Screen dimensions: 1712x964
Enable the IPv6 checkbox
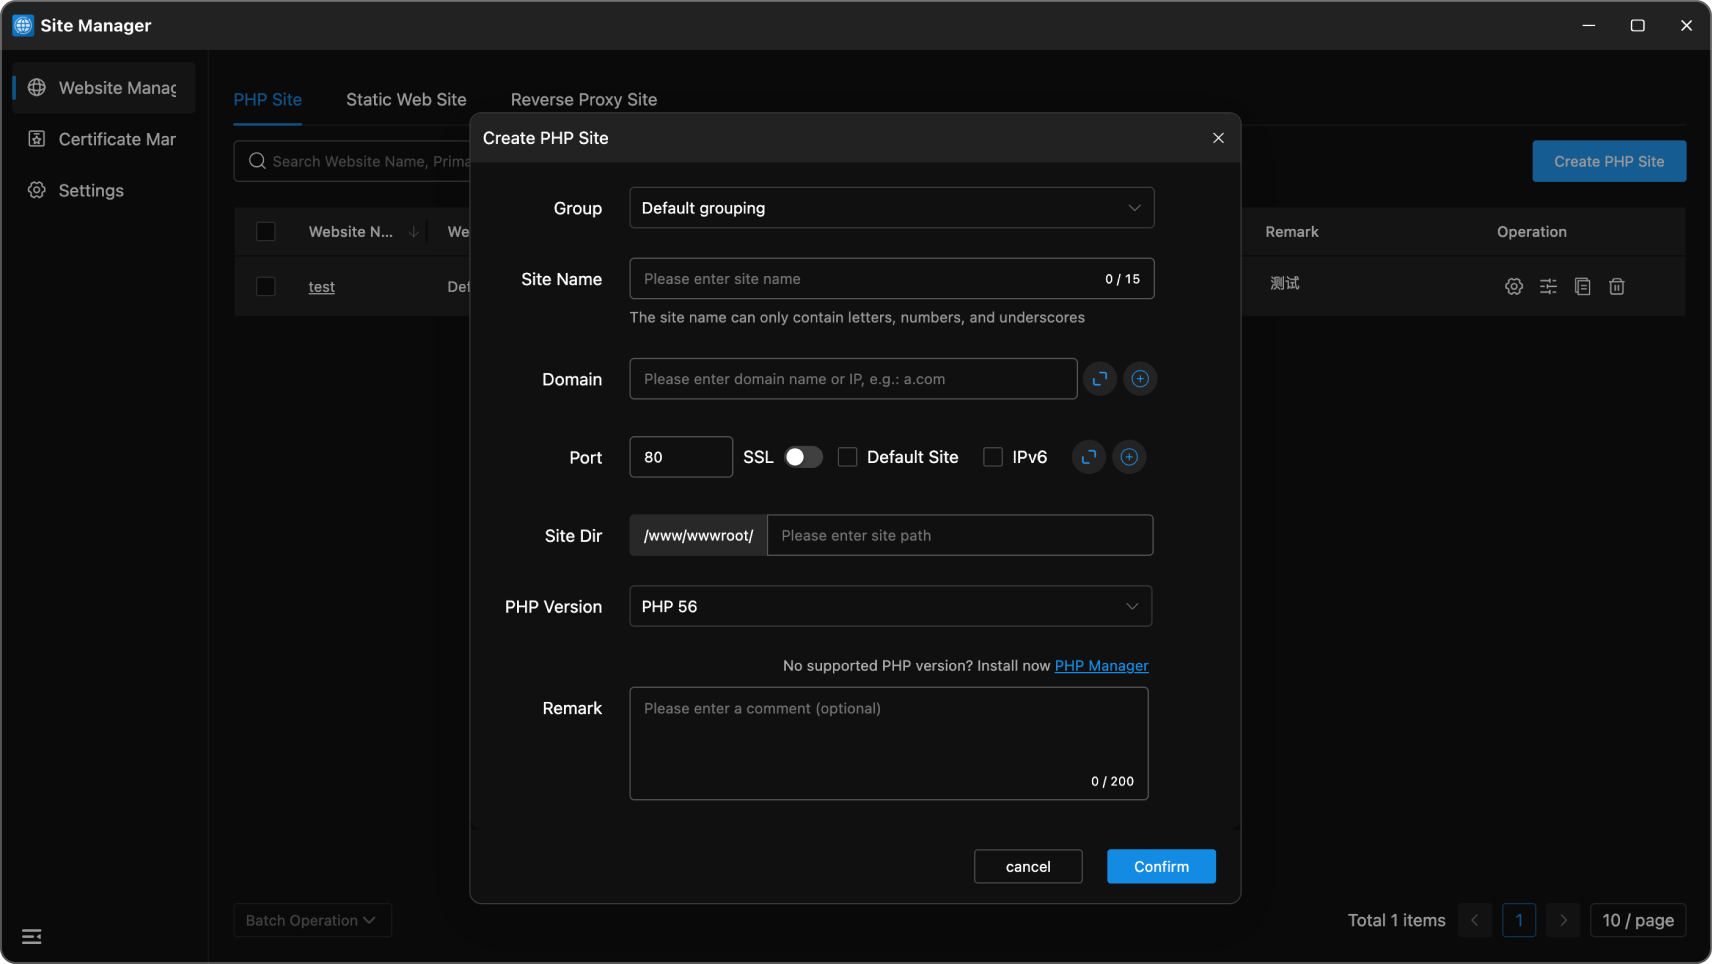993,457
